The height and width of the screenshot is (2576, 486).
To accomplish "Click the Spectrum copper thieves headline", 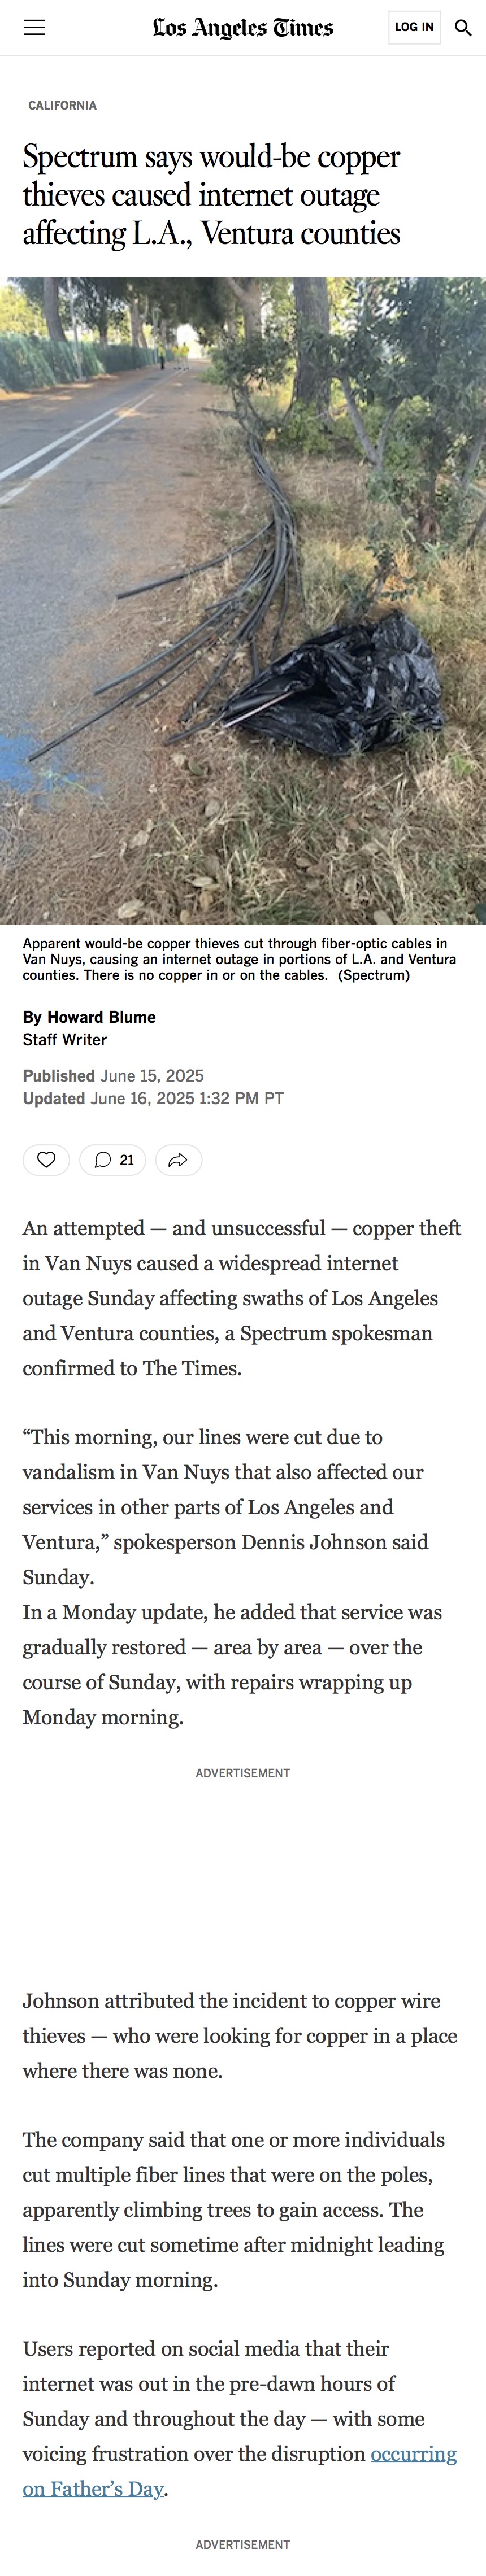I will 212,195.
